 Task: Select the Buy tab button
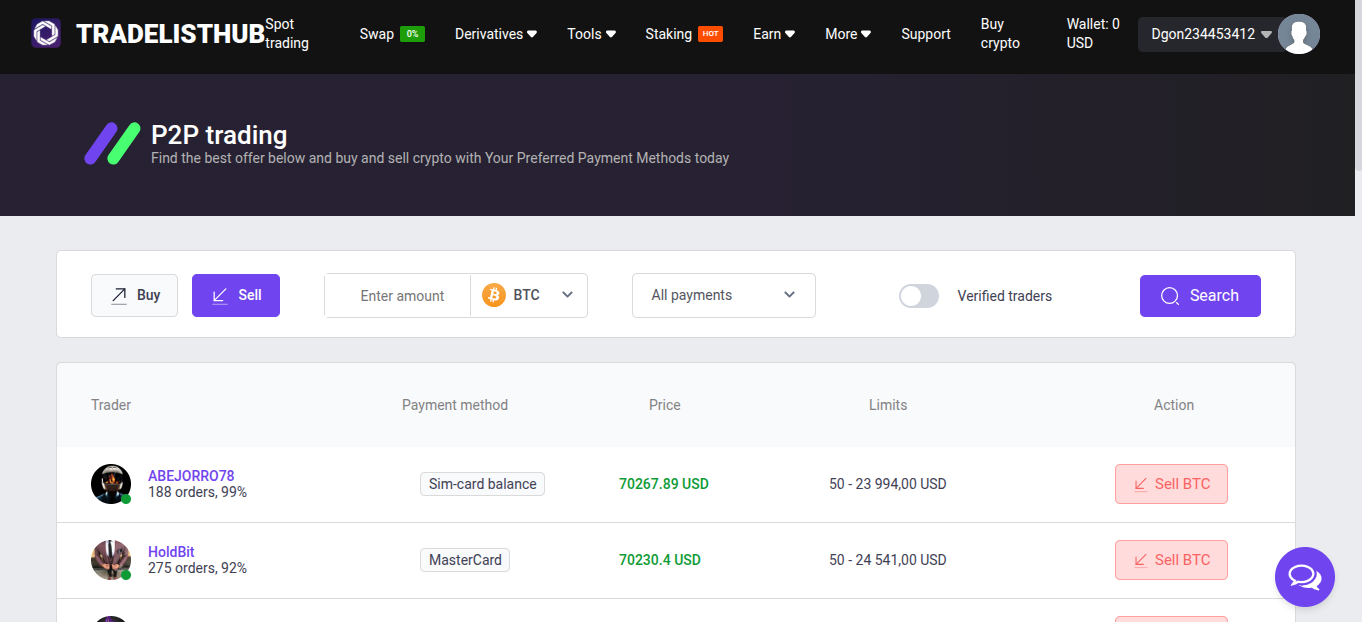click(x=134, y=295)
